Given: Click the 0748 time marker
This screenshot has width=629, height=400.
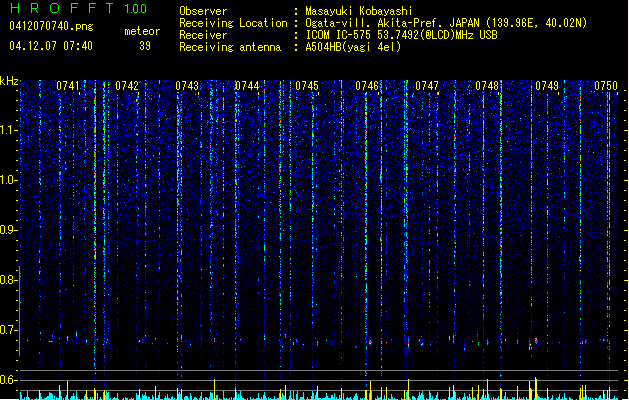Looking at the screenshot, I should coord(487,86).
